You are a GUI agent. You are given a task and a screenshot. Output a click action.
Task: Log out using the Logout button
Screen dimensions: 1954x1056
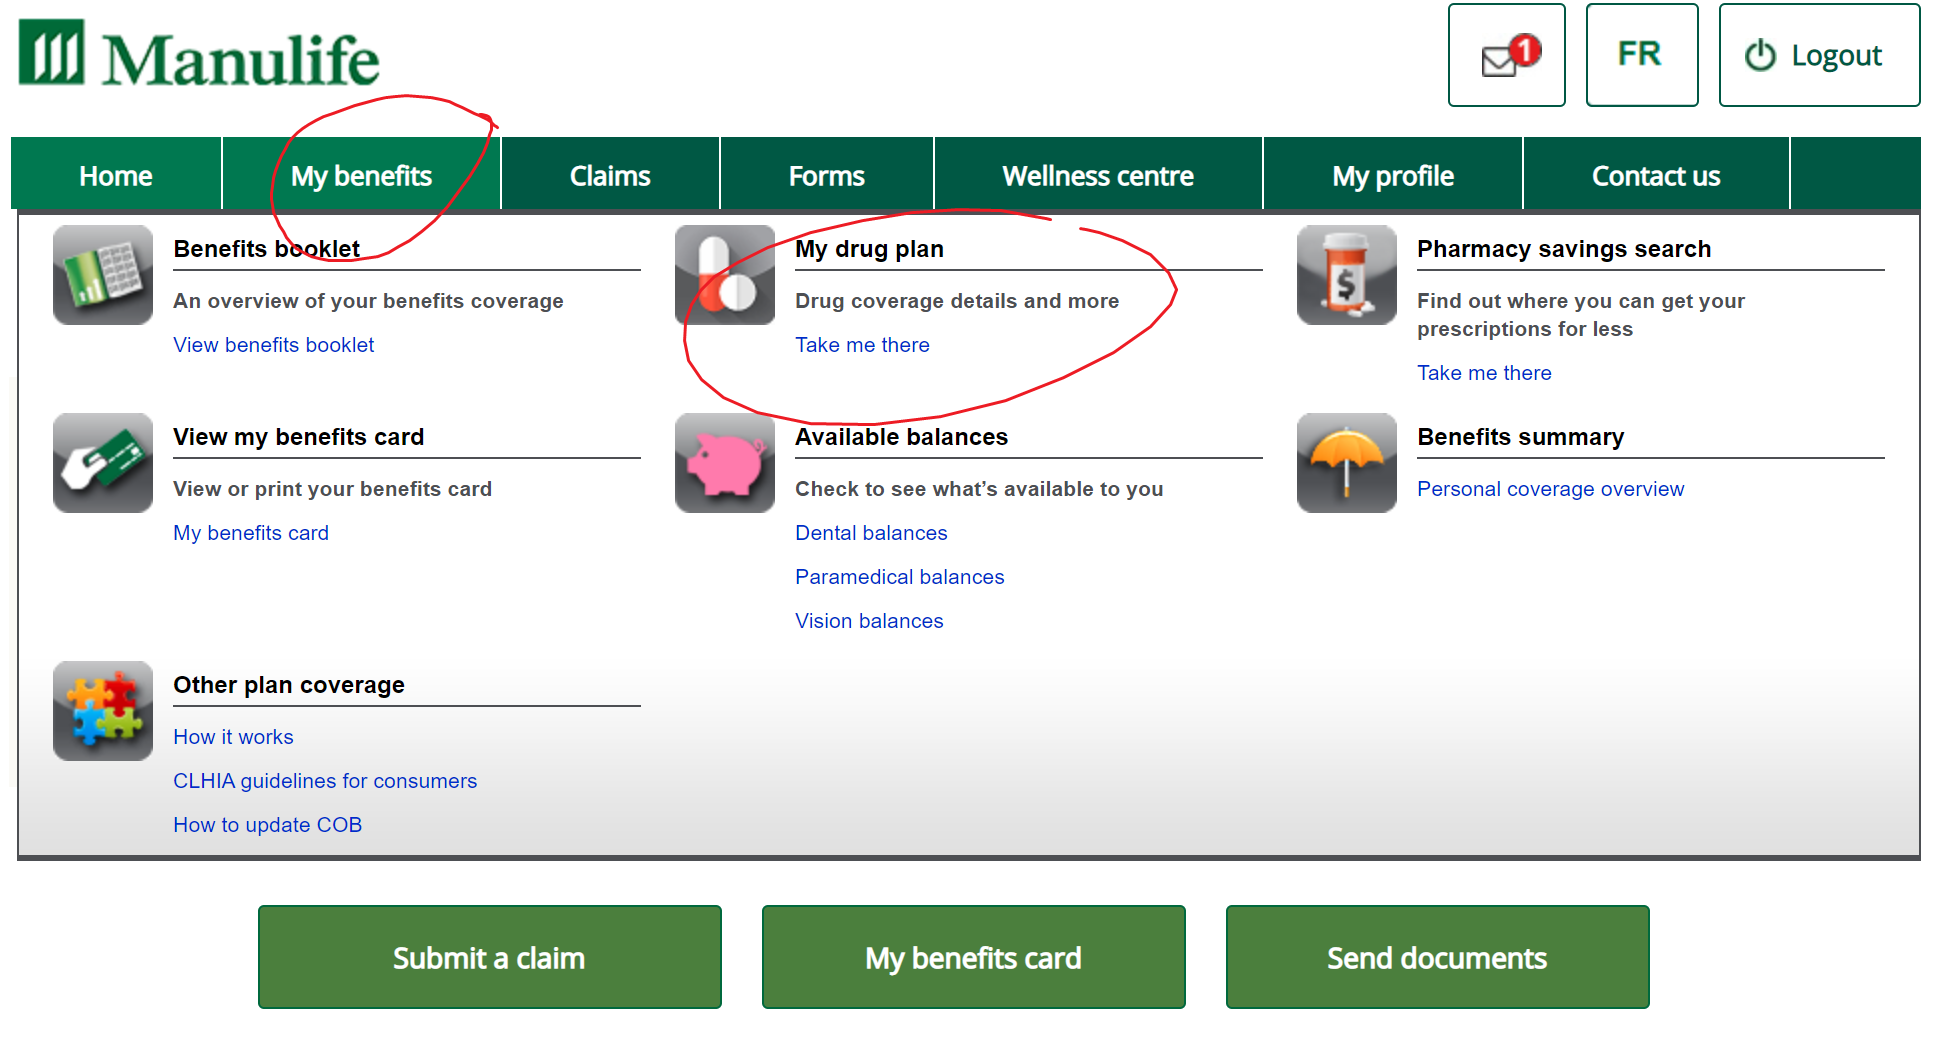[1818, 56]
